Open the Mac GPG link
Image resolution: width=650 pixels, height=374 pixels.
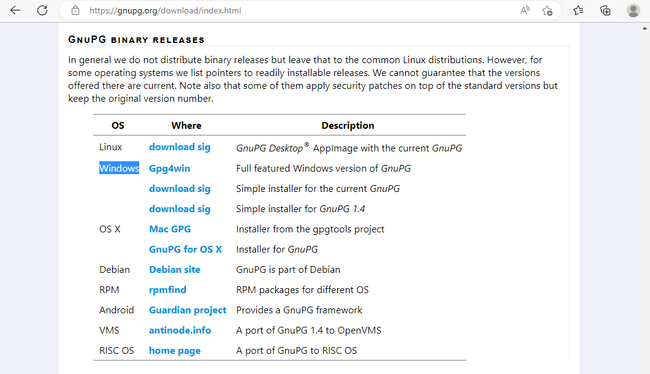tap(170, 229)
